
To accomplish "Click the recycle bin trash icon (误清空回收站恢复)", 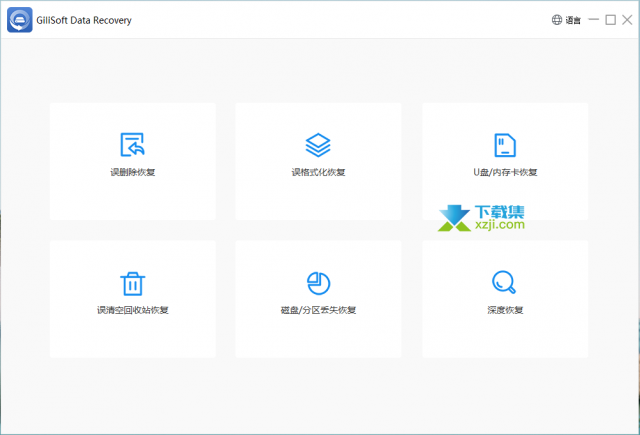I will click(x=133, y=284).
